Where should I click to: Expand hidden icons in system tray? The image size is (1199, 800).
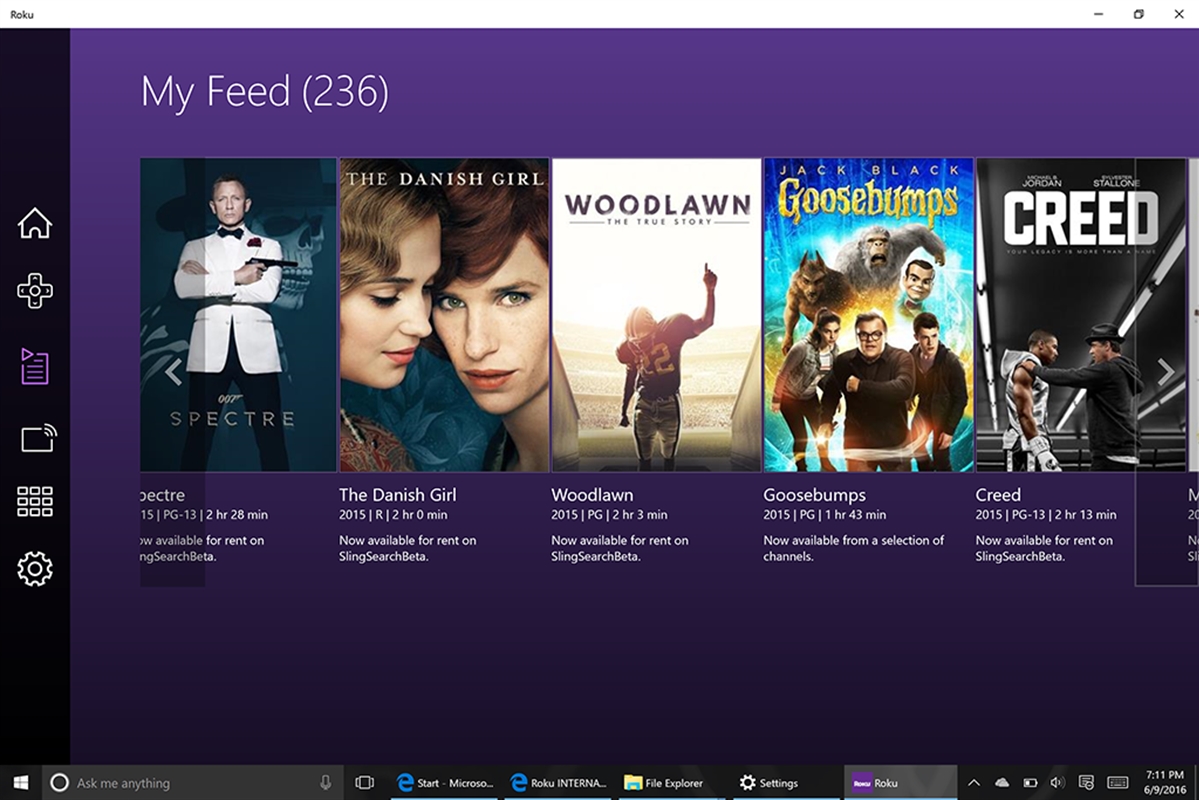(972, 782)
